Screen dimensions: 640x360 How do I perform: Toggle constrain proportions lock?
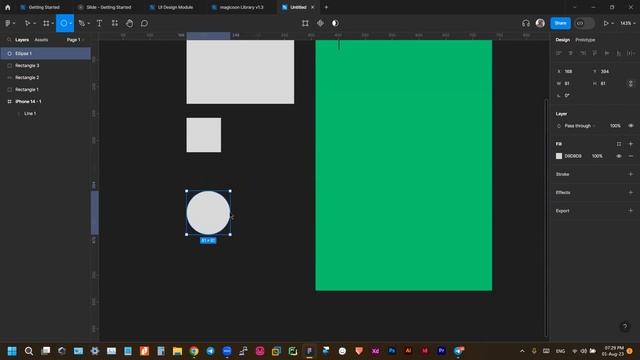click(x=631, y=84)
